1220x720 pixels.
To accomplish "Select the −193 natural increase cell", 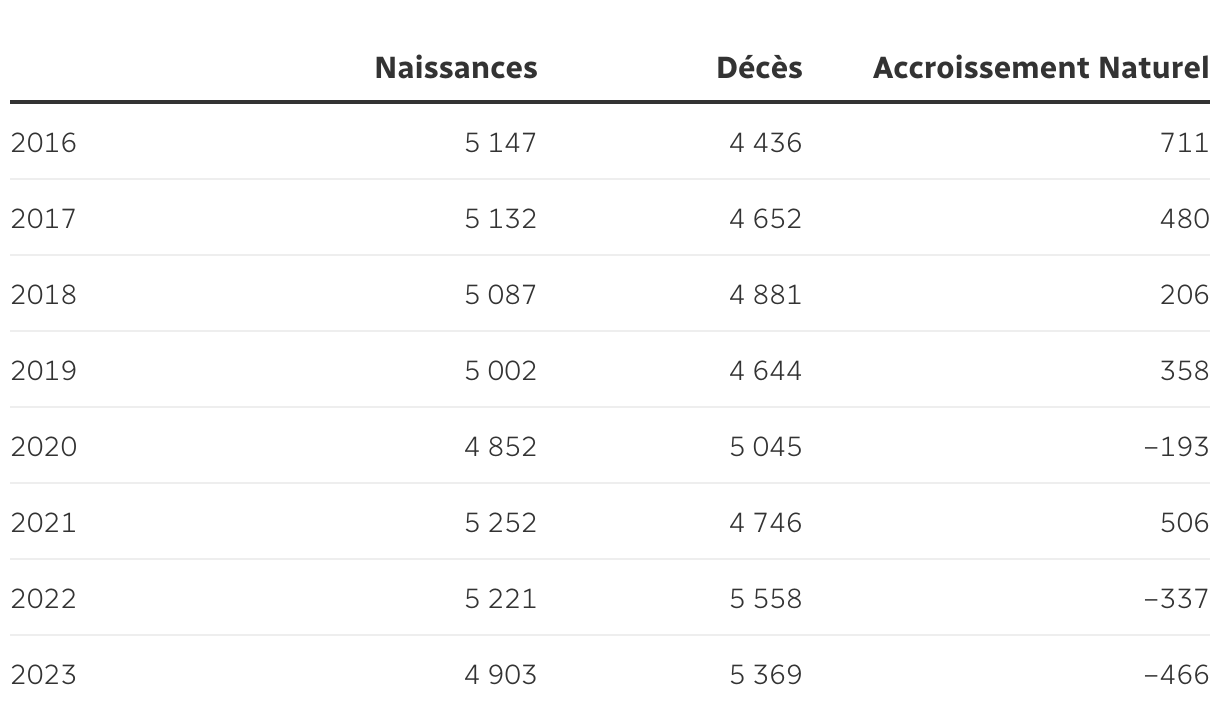I will click(x=1176, y=447).
